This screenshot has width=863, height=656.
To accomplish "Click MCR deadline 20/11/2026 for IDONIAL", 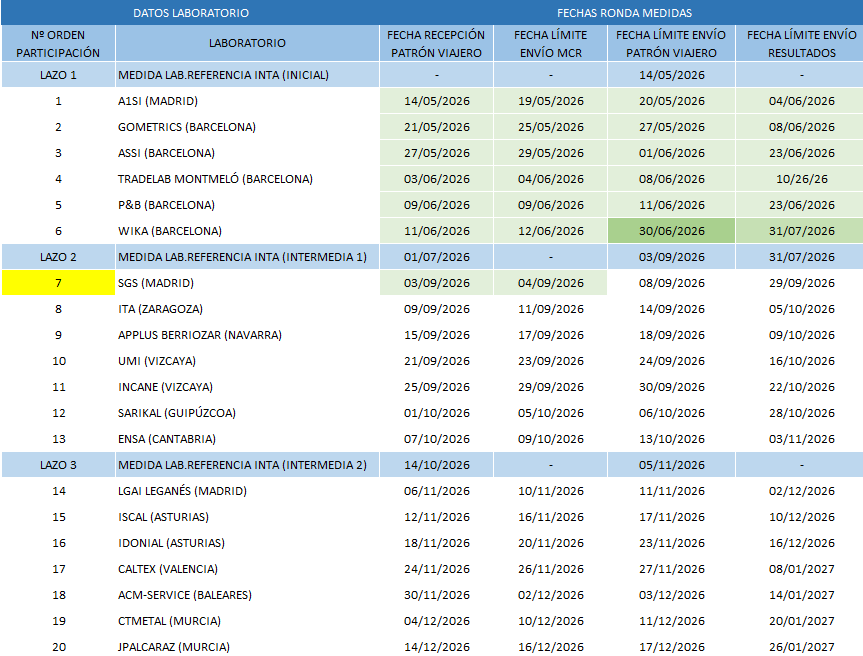I will (x=550, y=543).
